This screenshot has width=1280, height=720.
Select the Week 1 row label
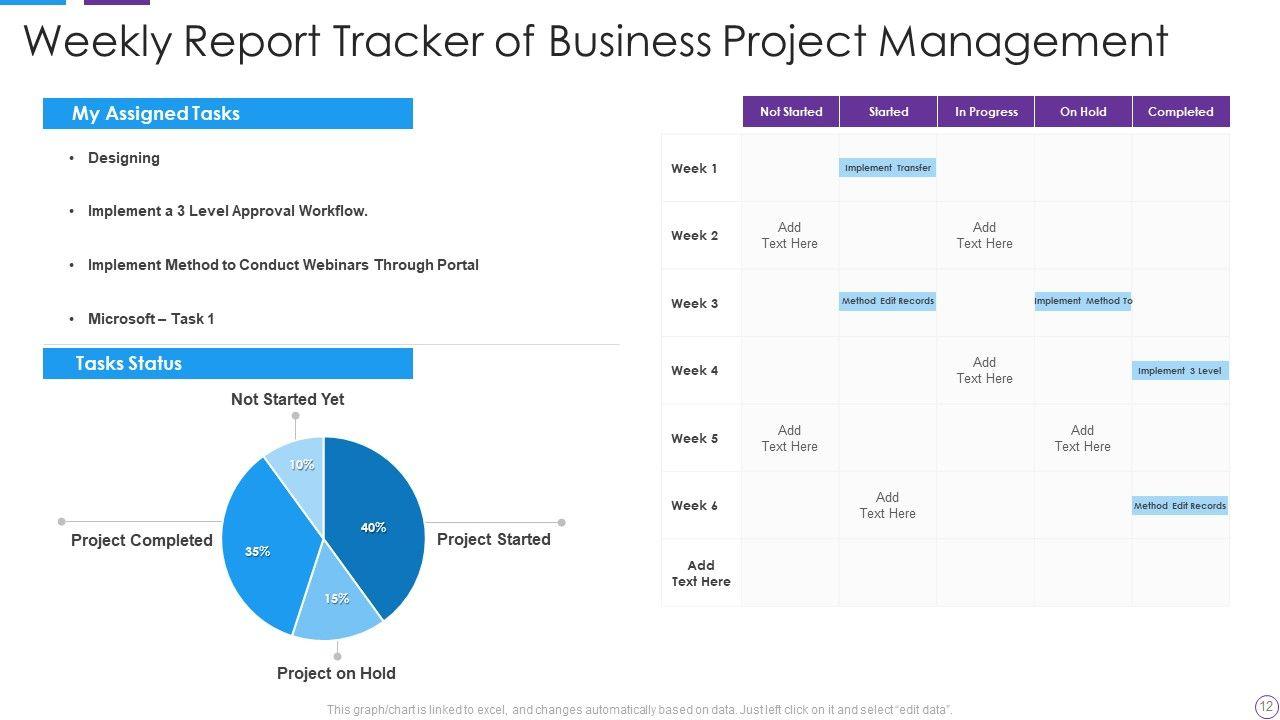694,169
